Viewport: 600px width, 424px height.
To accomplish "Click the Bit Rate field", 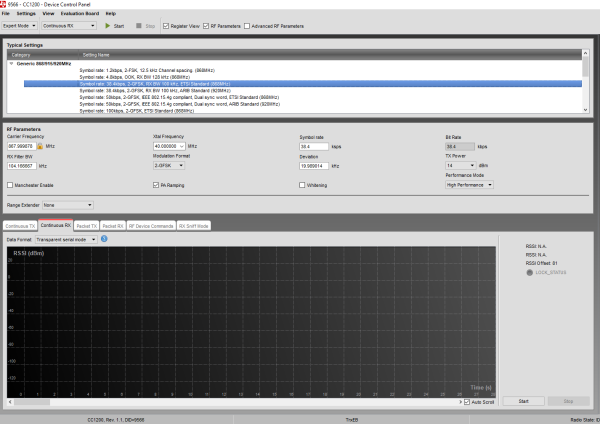I will (460, 147).
